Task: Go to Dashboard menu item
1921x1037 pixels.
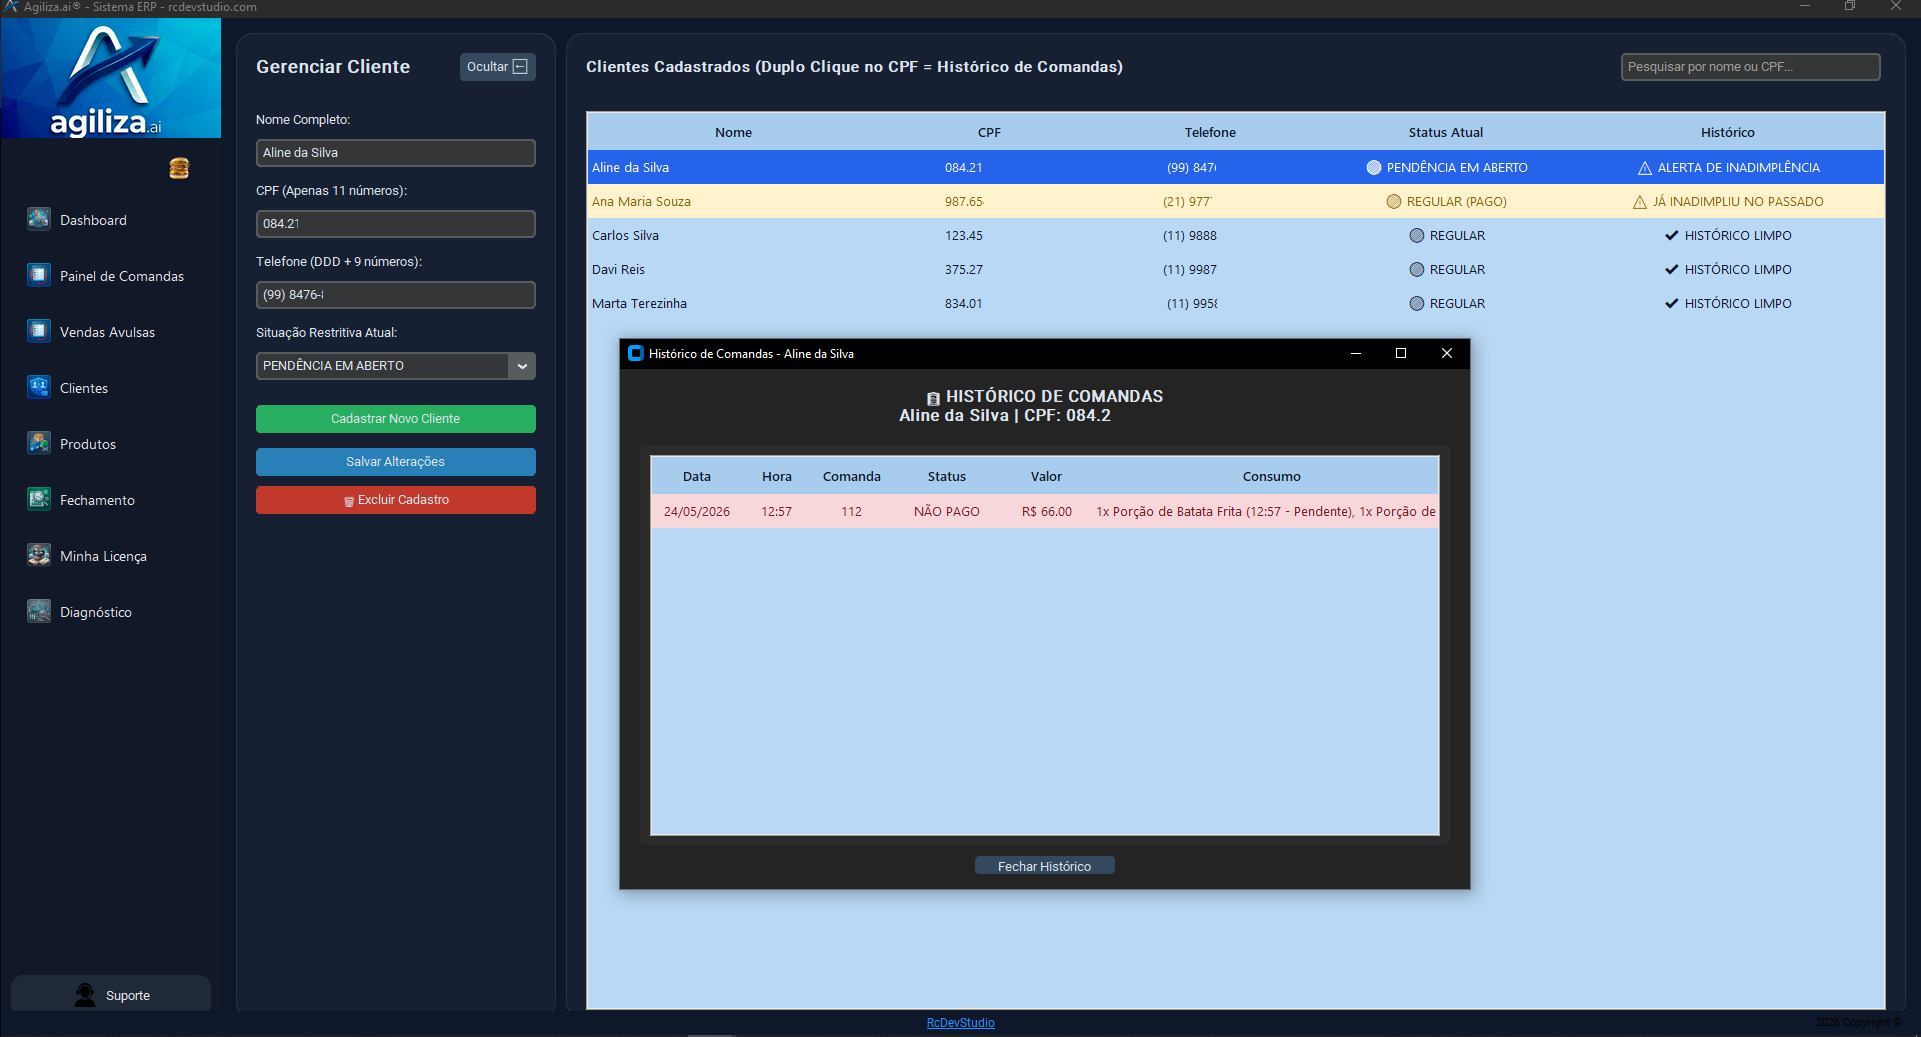Action: [93, 220]
